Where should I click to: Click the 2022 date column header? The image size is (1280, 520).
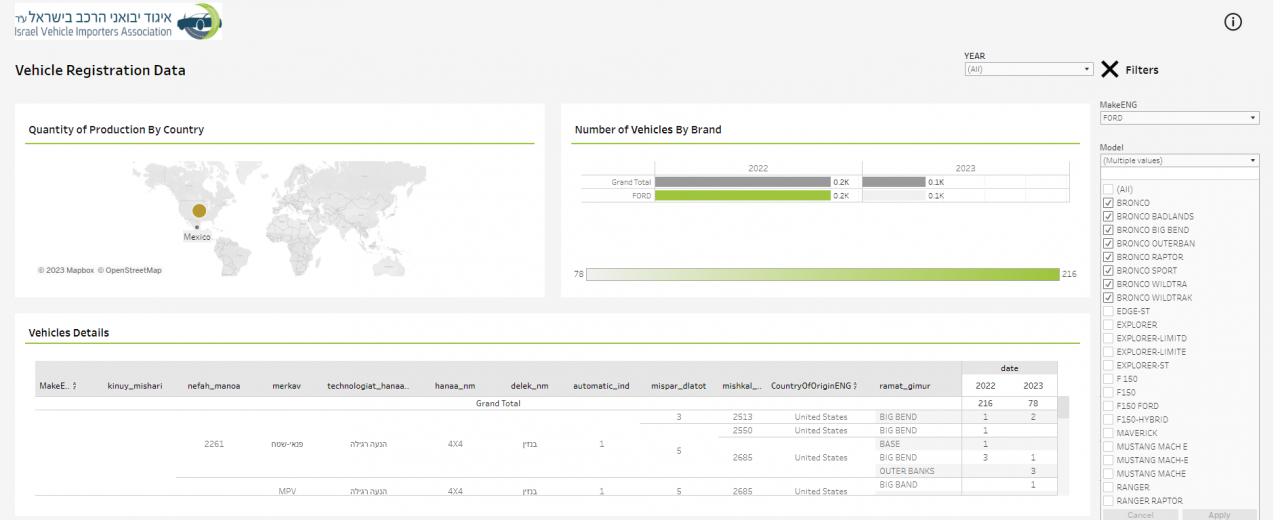coord(985,386)
